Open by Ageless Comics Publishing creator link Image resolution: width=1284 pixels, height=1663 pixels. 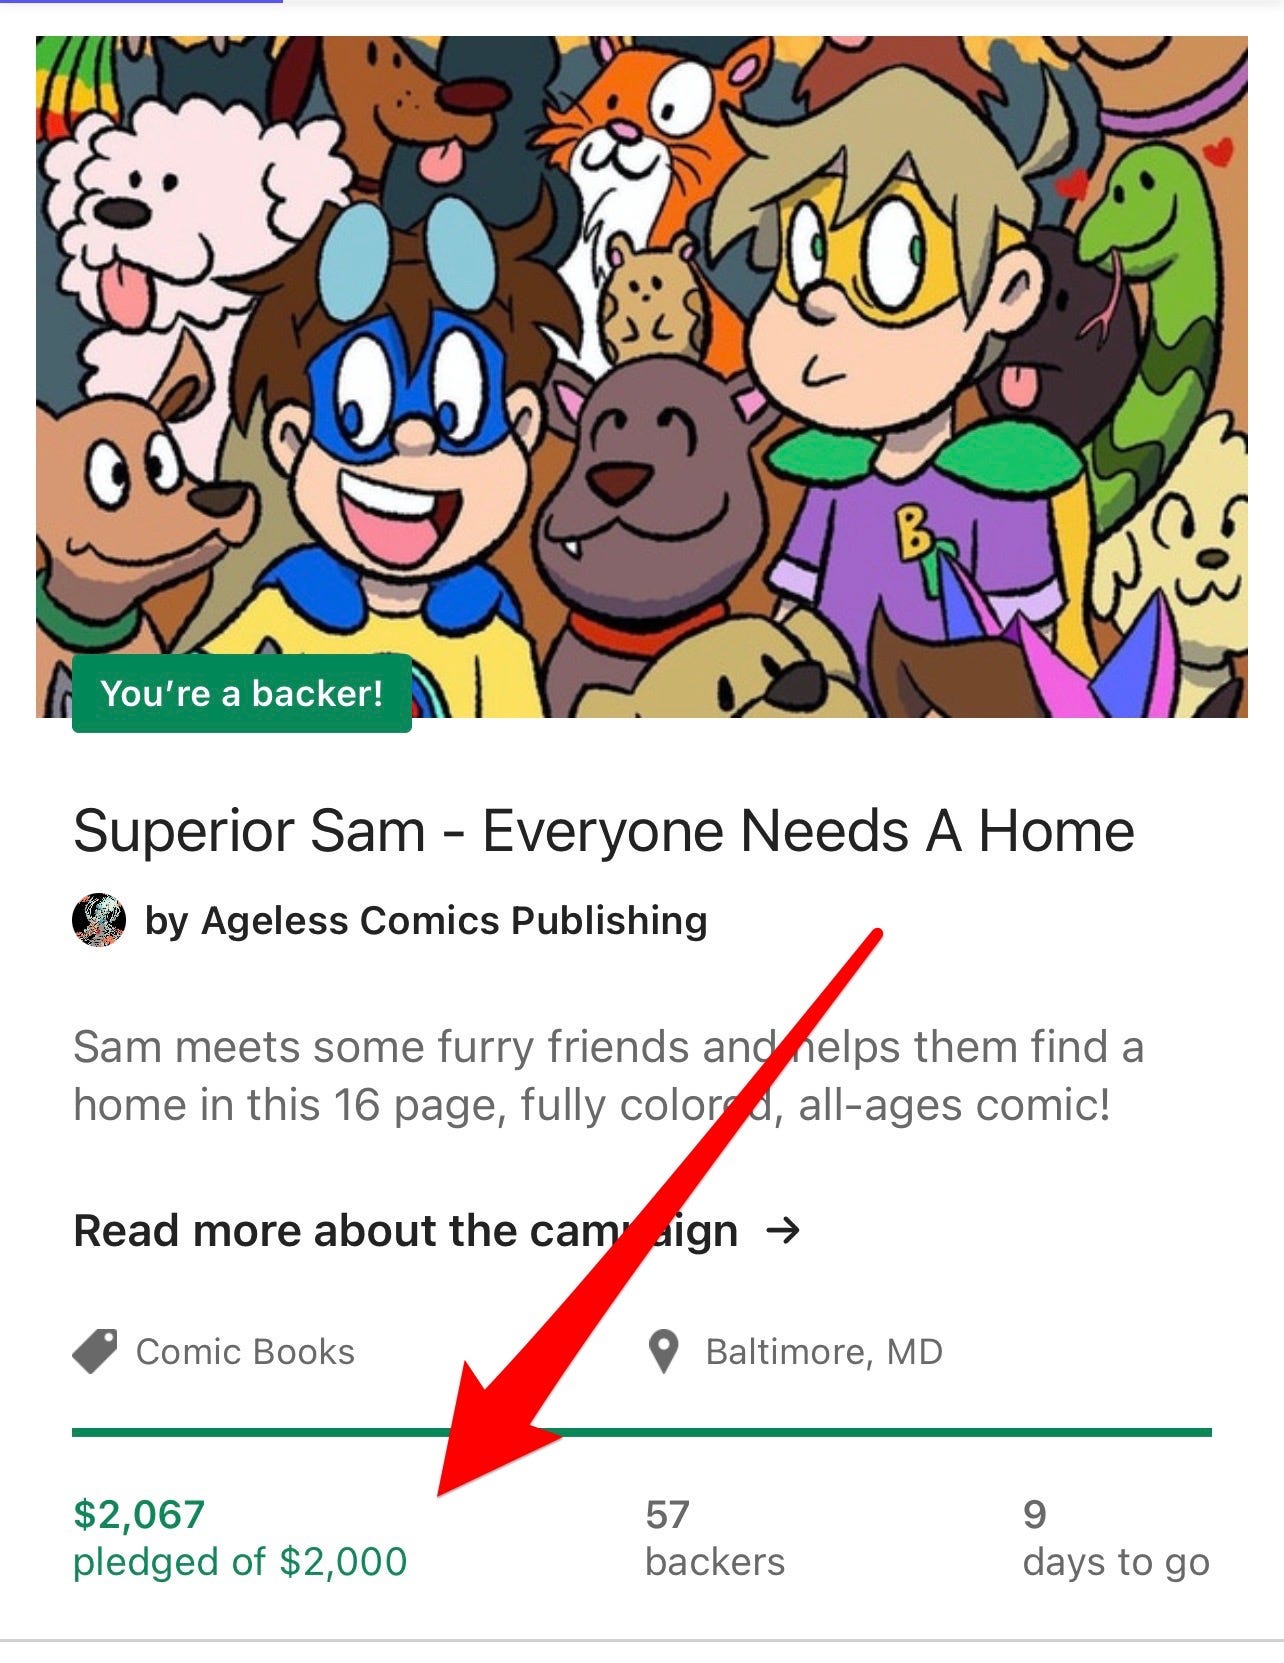click(x=426, y=920)
